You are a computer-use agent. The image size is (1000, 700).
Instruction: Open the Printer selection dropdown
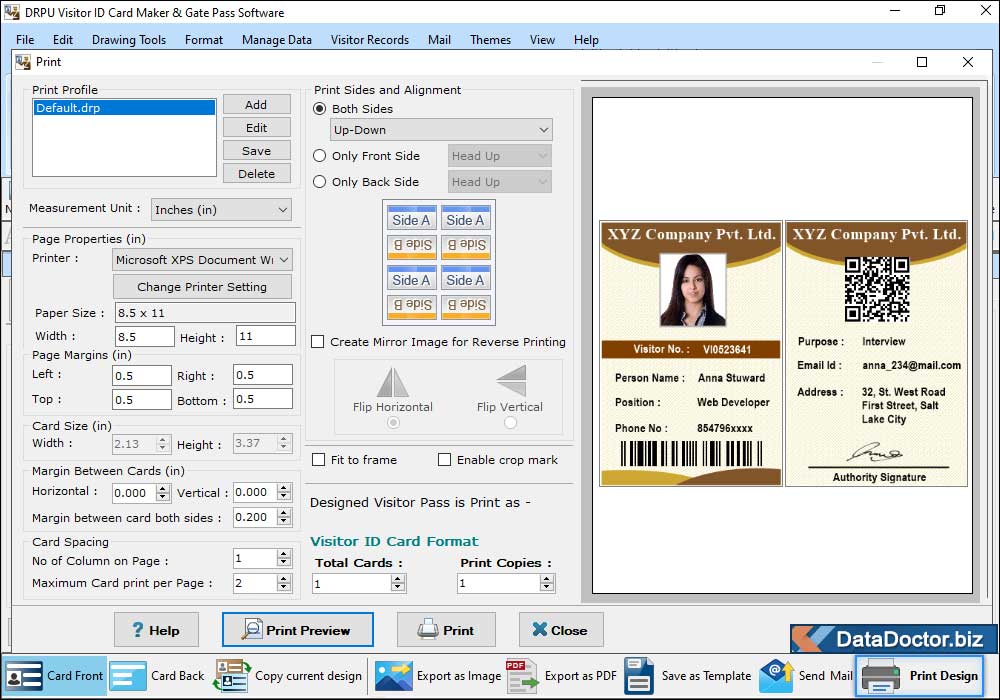point(203,259)
